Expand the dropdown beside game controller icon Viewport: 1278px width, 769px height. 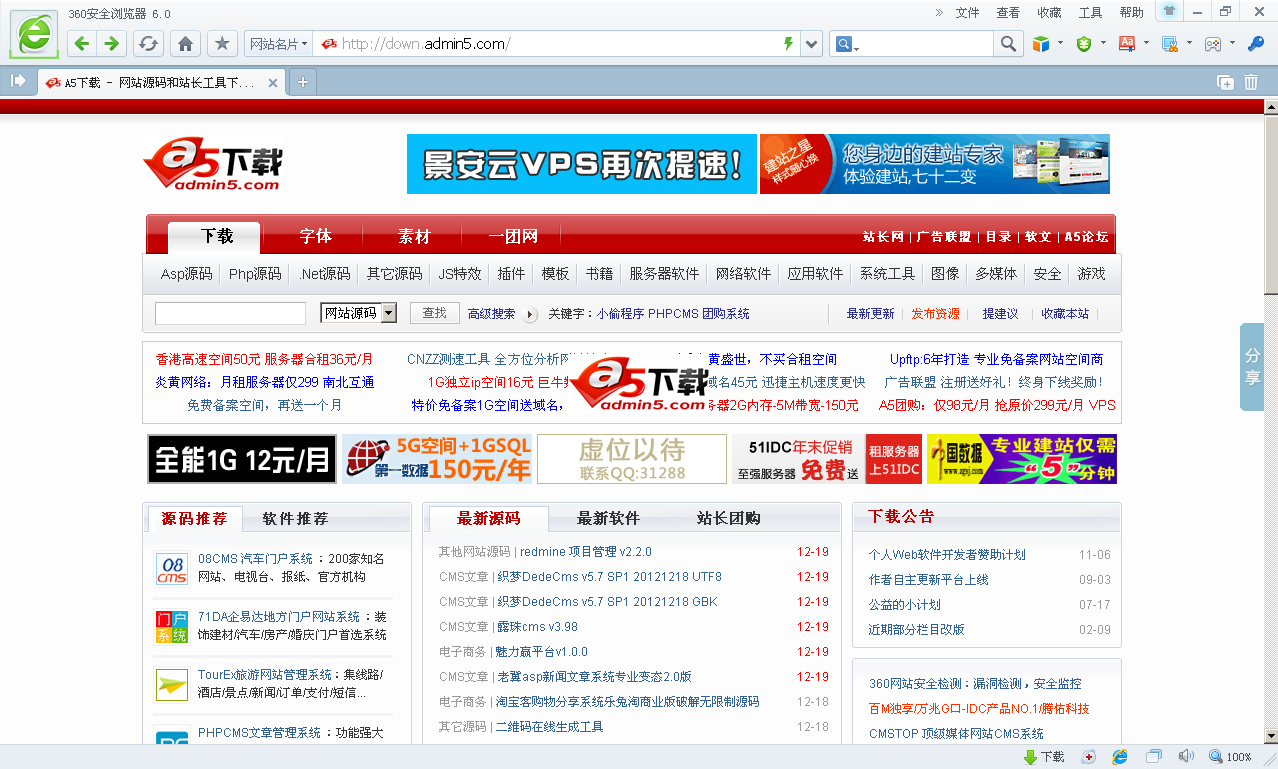pyautogui.click(x=1232, y=43)
